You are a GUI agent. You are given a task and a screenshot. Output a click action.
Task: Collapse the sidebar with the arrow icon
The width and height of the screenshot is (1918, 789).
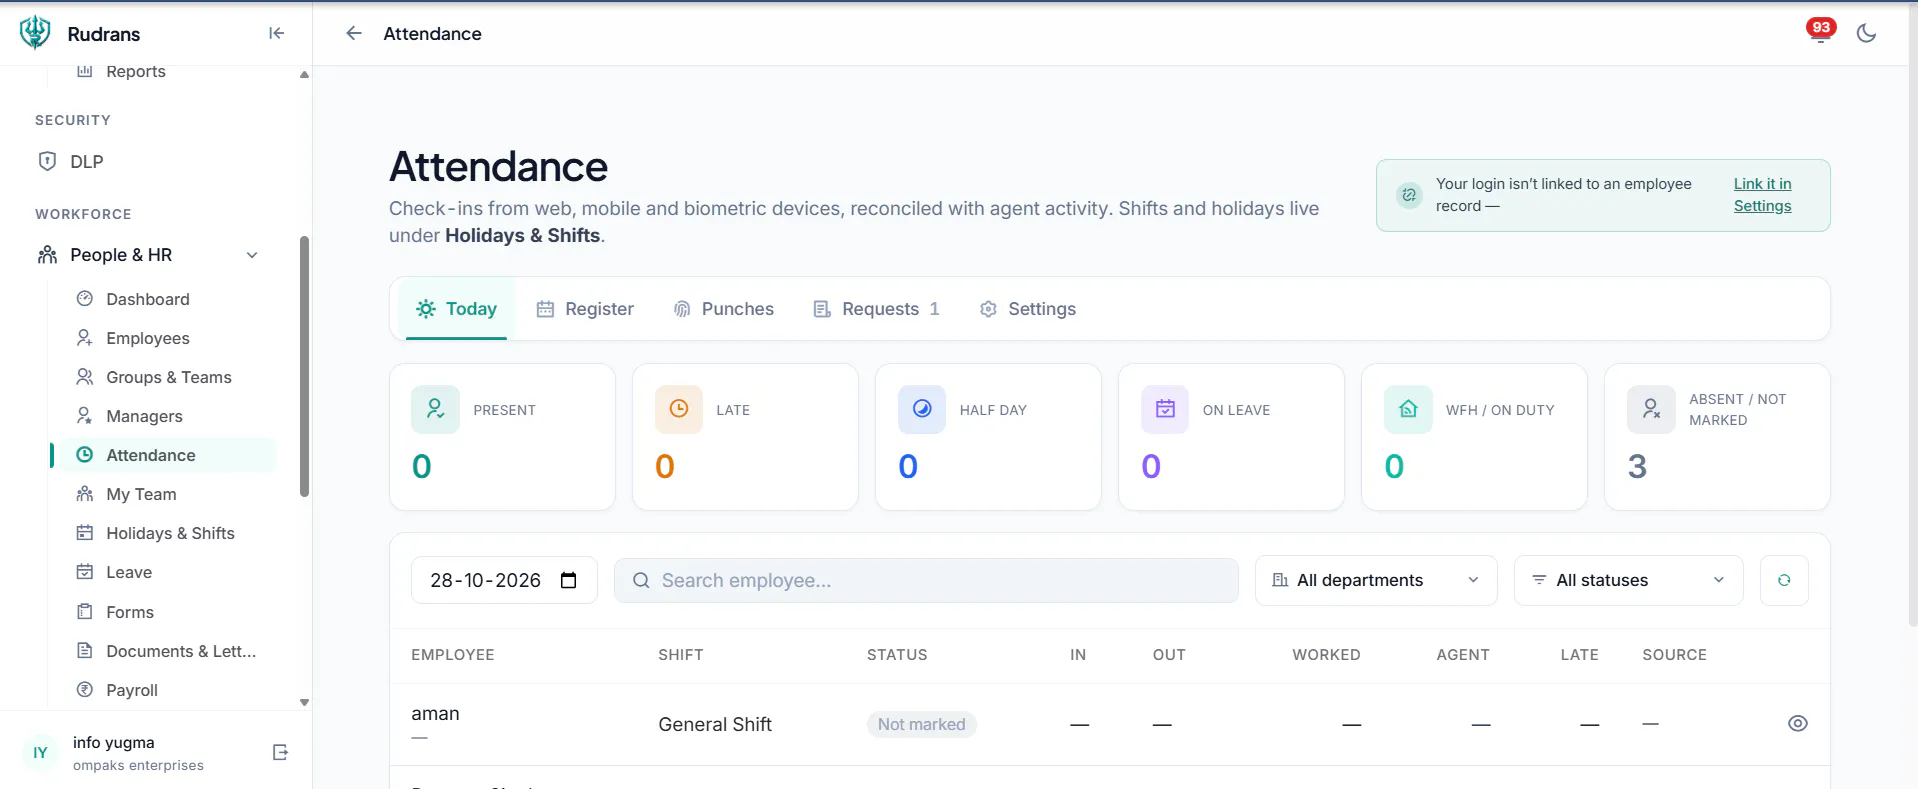pos(277,33)
